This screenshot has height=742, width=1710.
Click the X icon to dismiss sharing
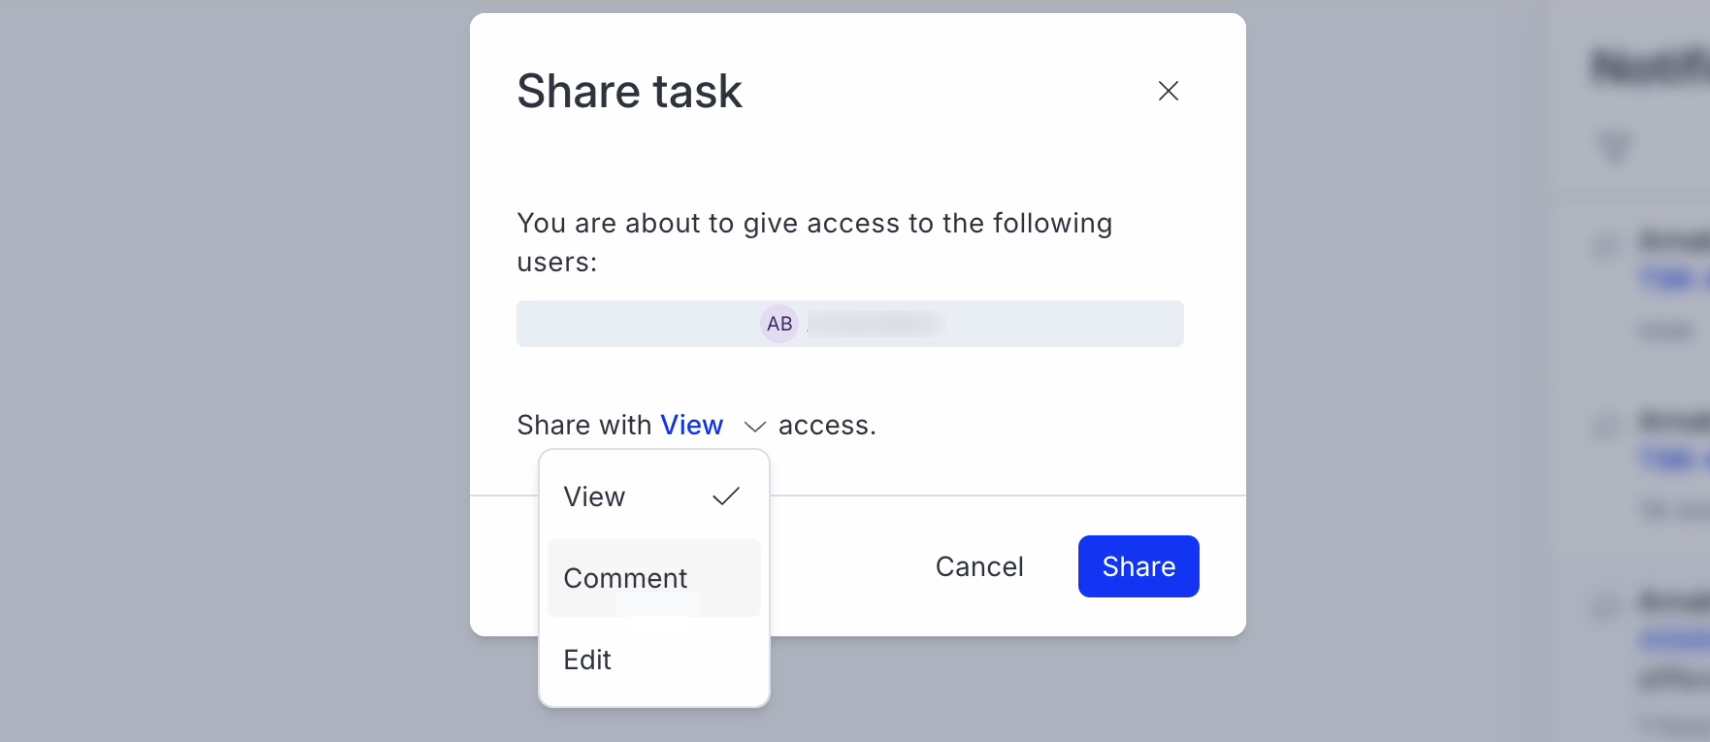click(x=1168, y=90)
